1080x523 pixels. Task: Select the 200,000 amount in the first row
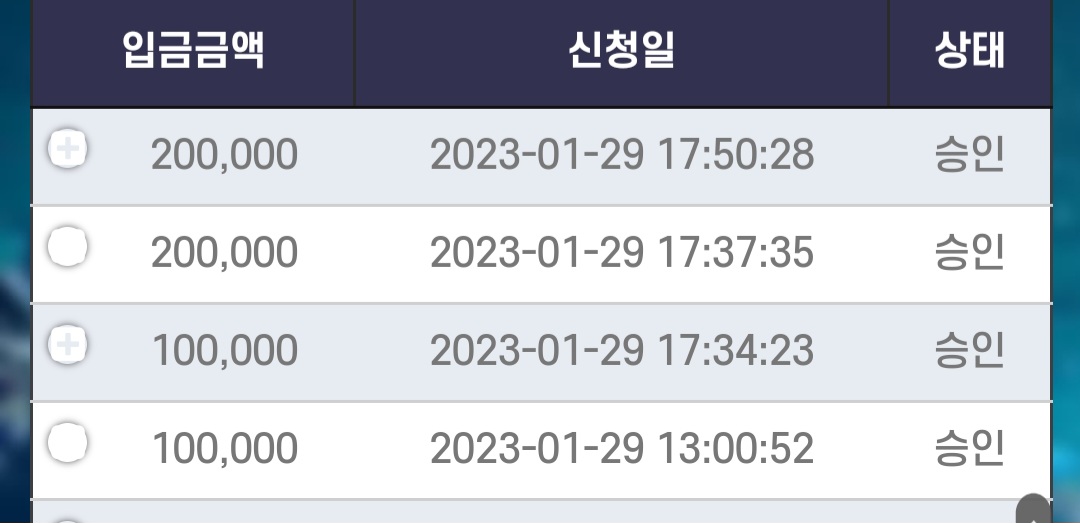pyautogui.click(x=225, y=154)
